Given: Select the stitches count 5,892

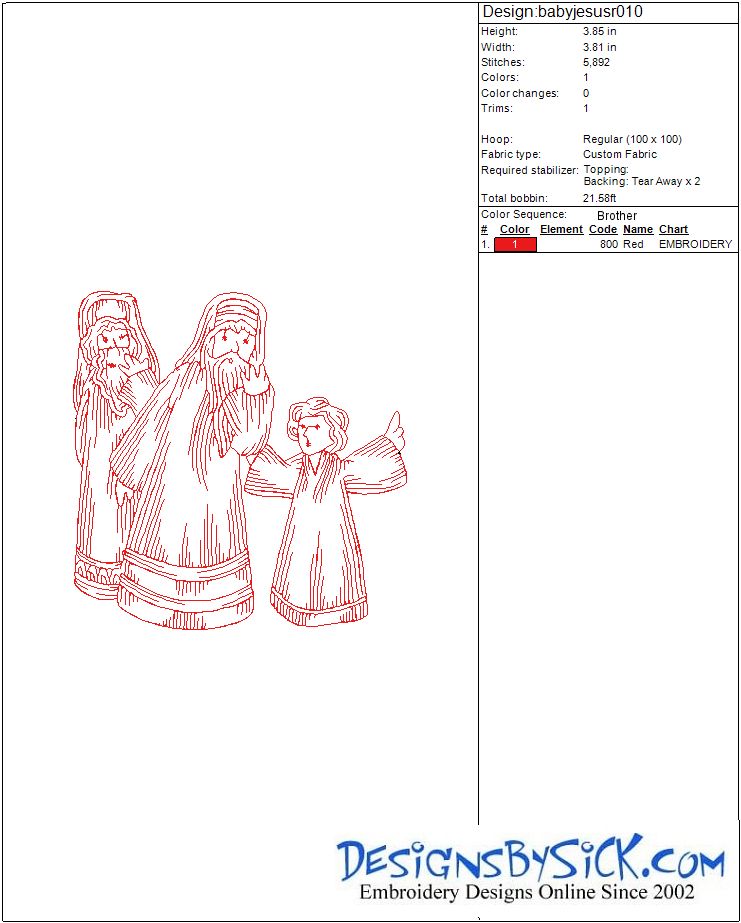Looking at the screenshot, I should pyautogui.click(x=596, y=62).
